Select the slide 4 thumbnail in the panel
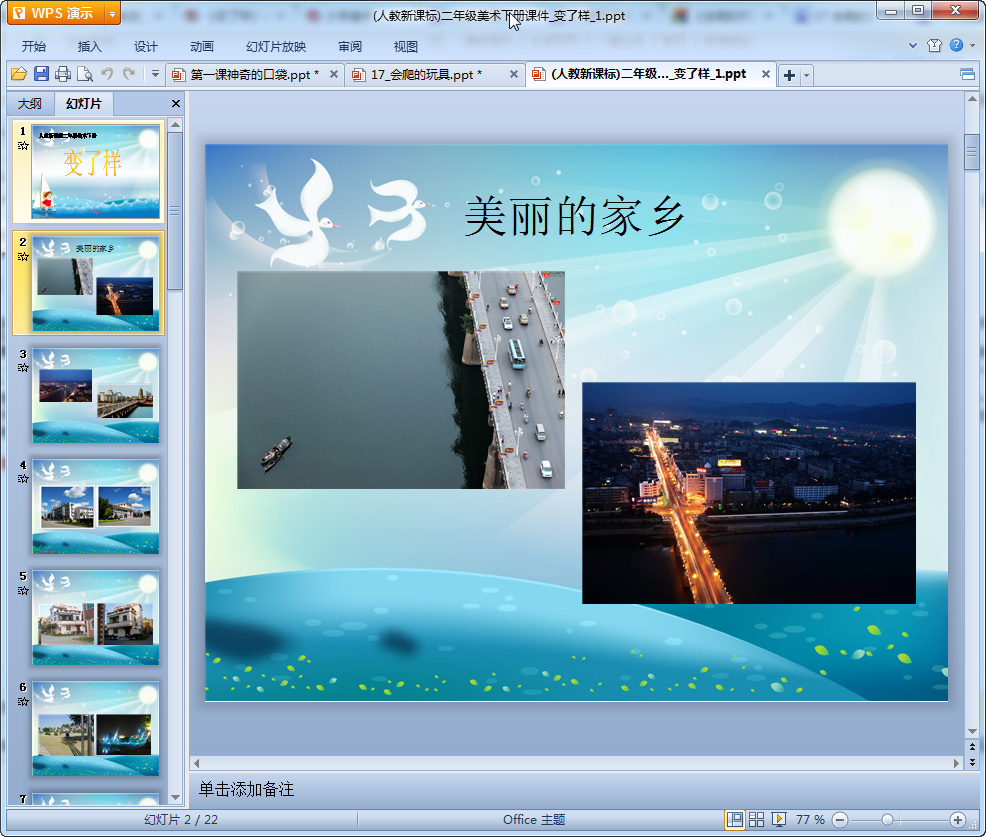This screenshot has width=986, height=837. (95, 507)
